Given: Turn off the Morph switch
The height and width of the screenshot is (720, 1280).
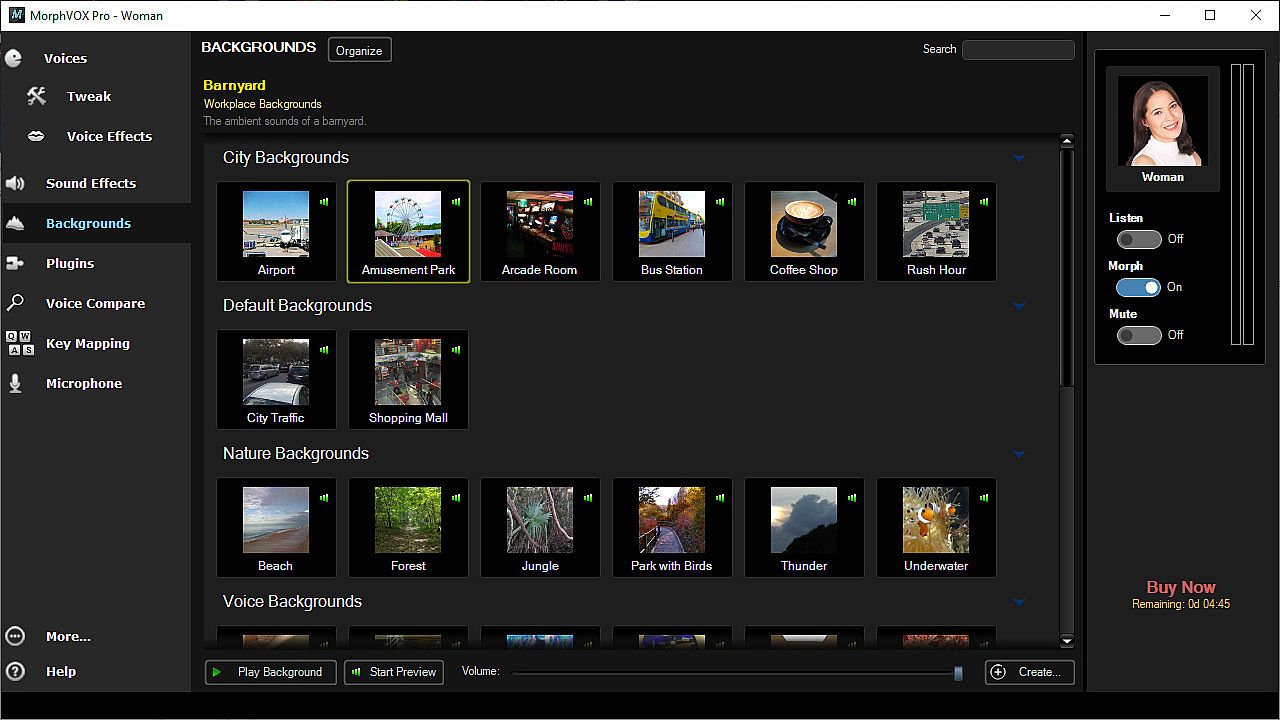Looking at the screenshot, I should pyautogui.click(x=1139, y=287).
